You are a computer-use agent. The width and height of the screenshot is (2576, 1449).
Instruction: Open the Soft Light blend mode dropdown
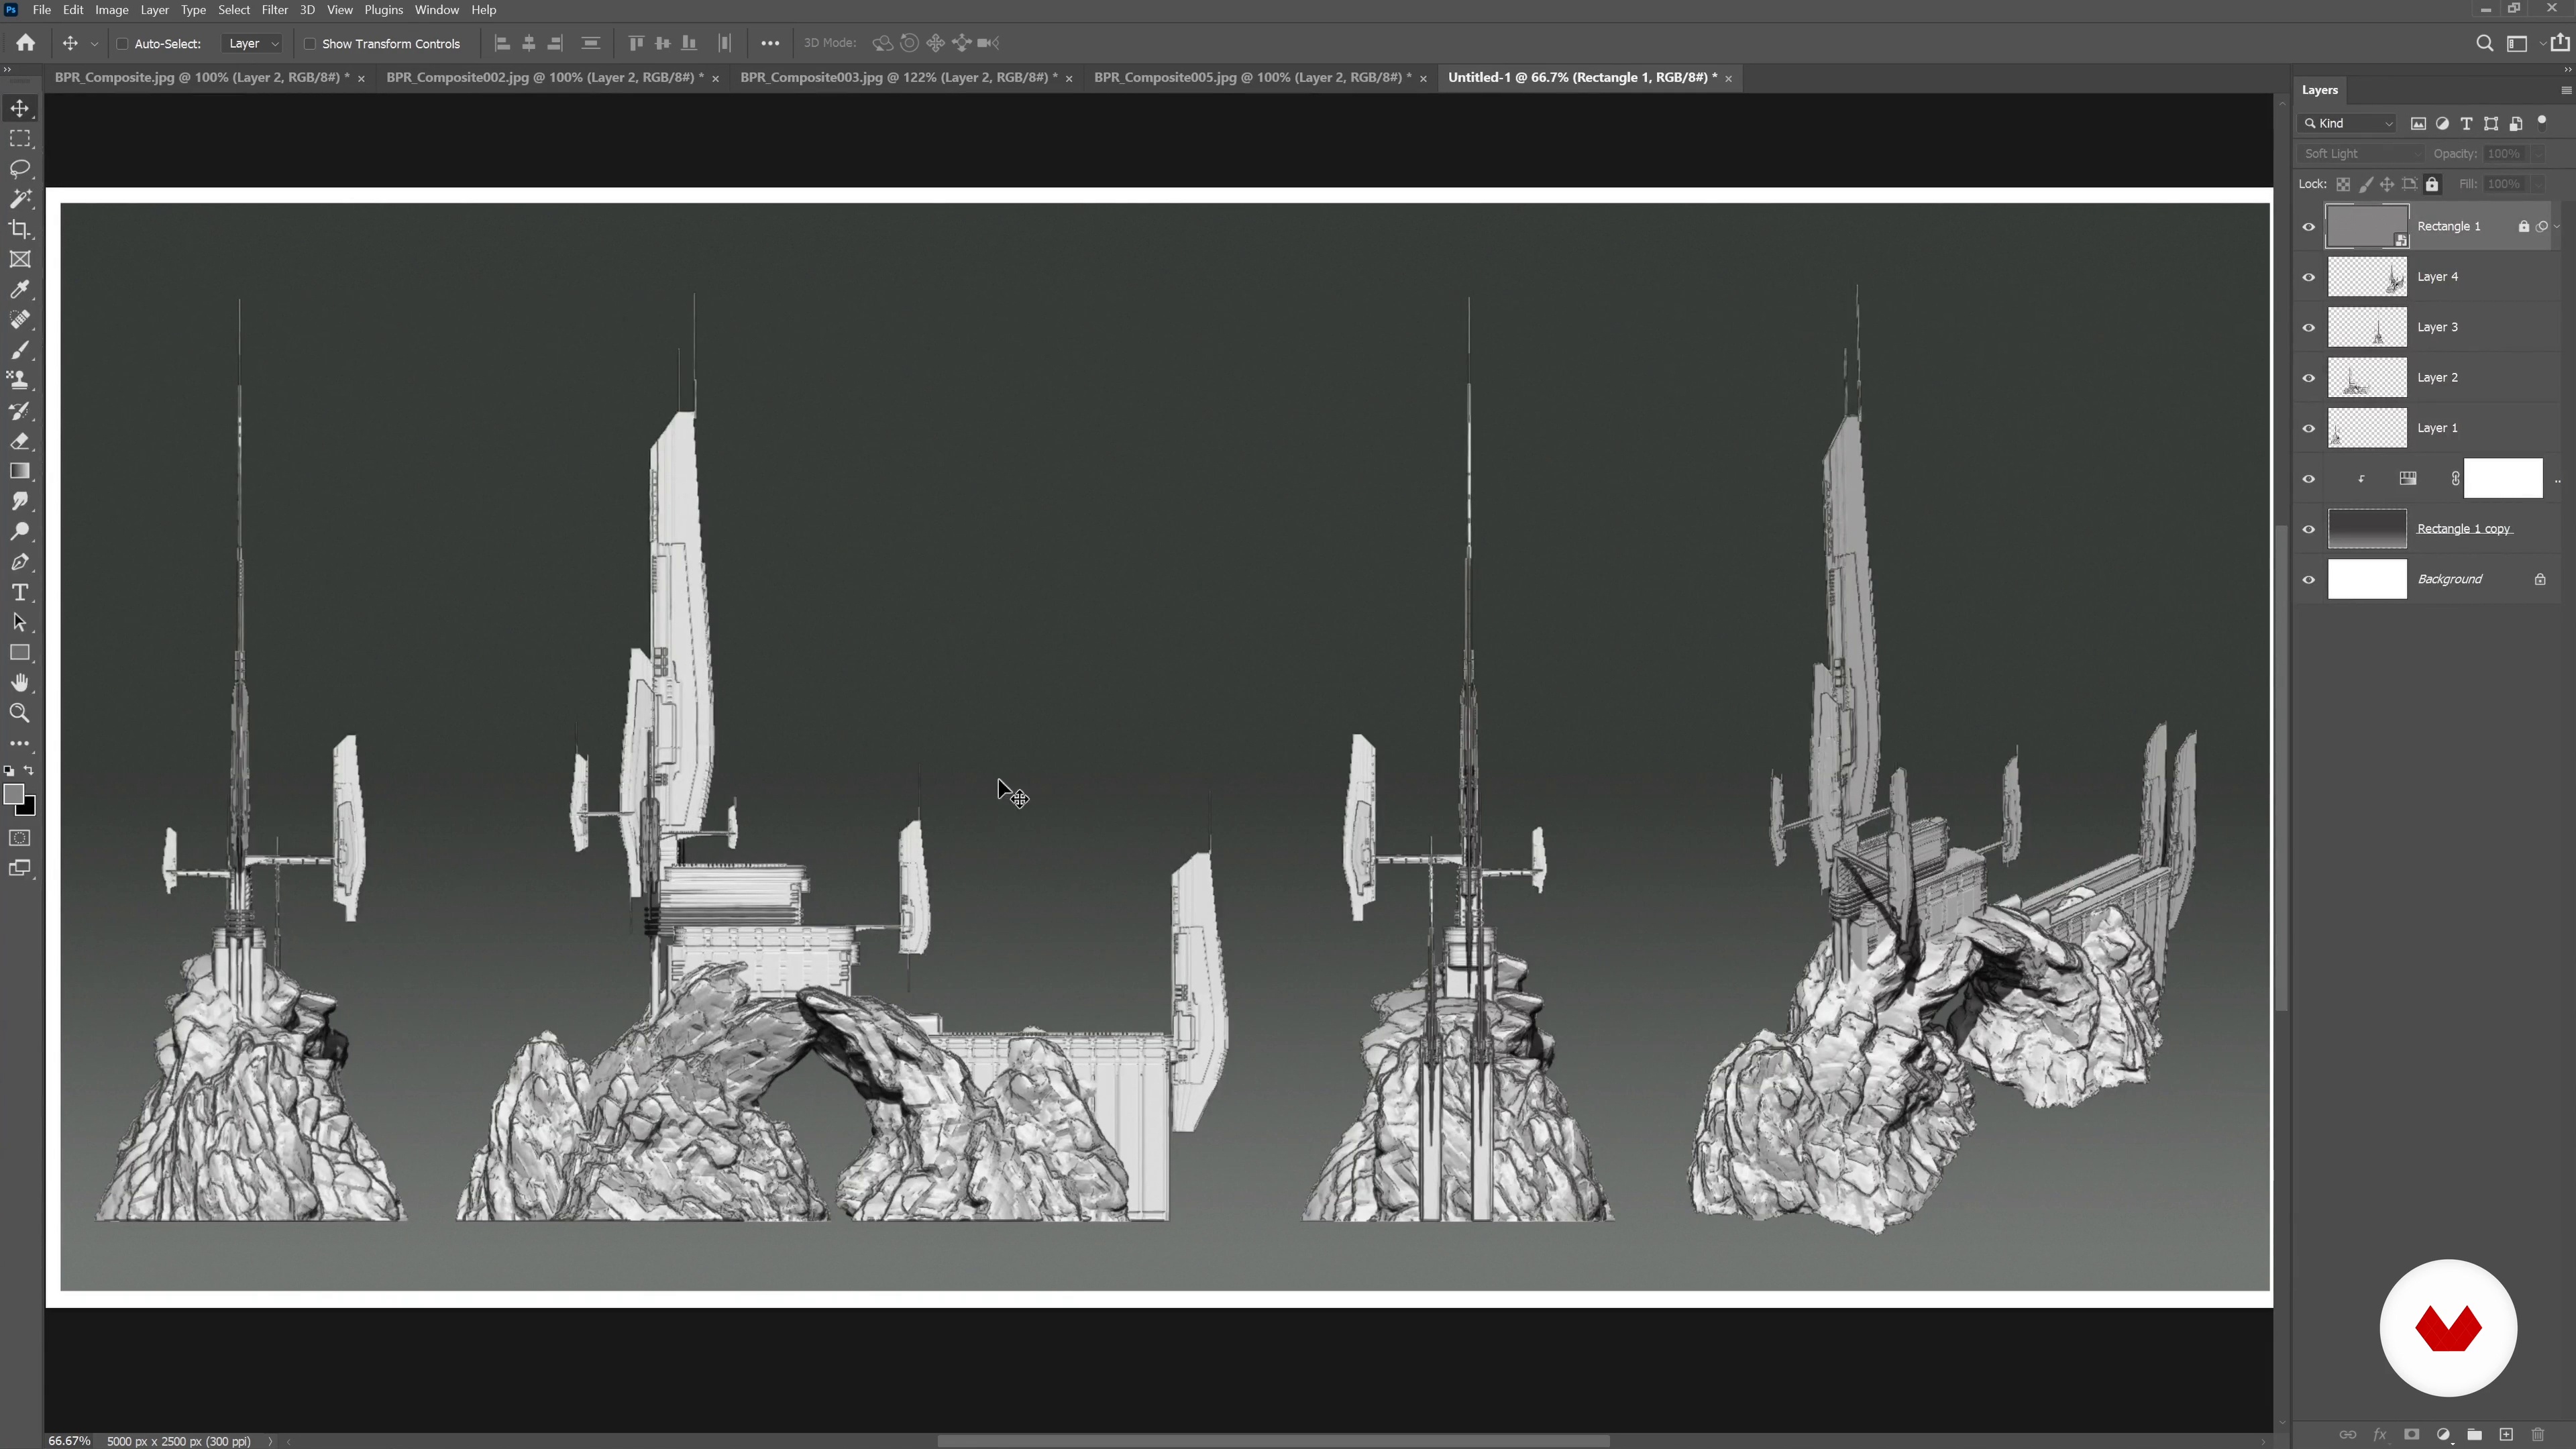tap(2360, 154)
